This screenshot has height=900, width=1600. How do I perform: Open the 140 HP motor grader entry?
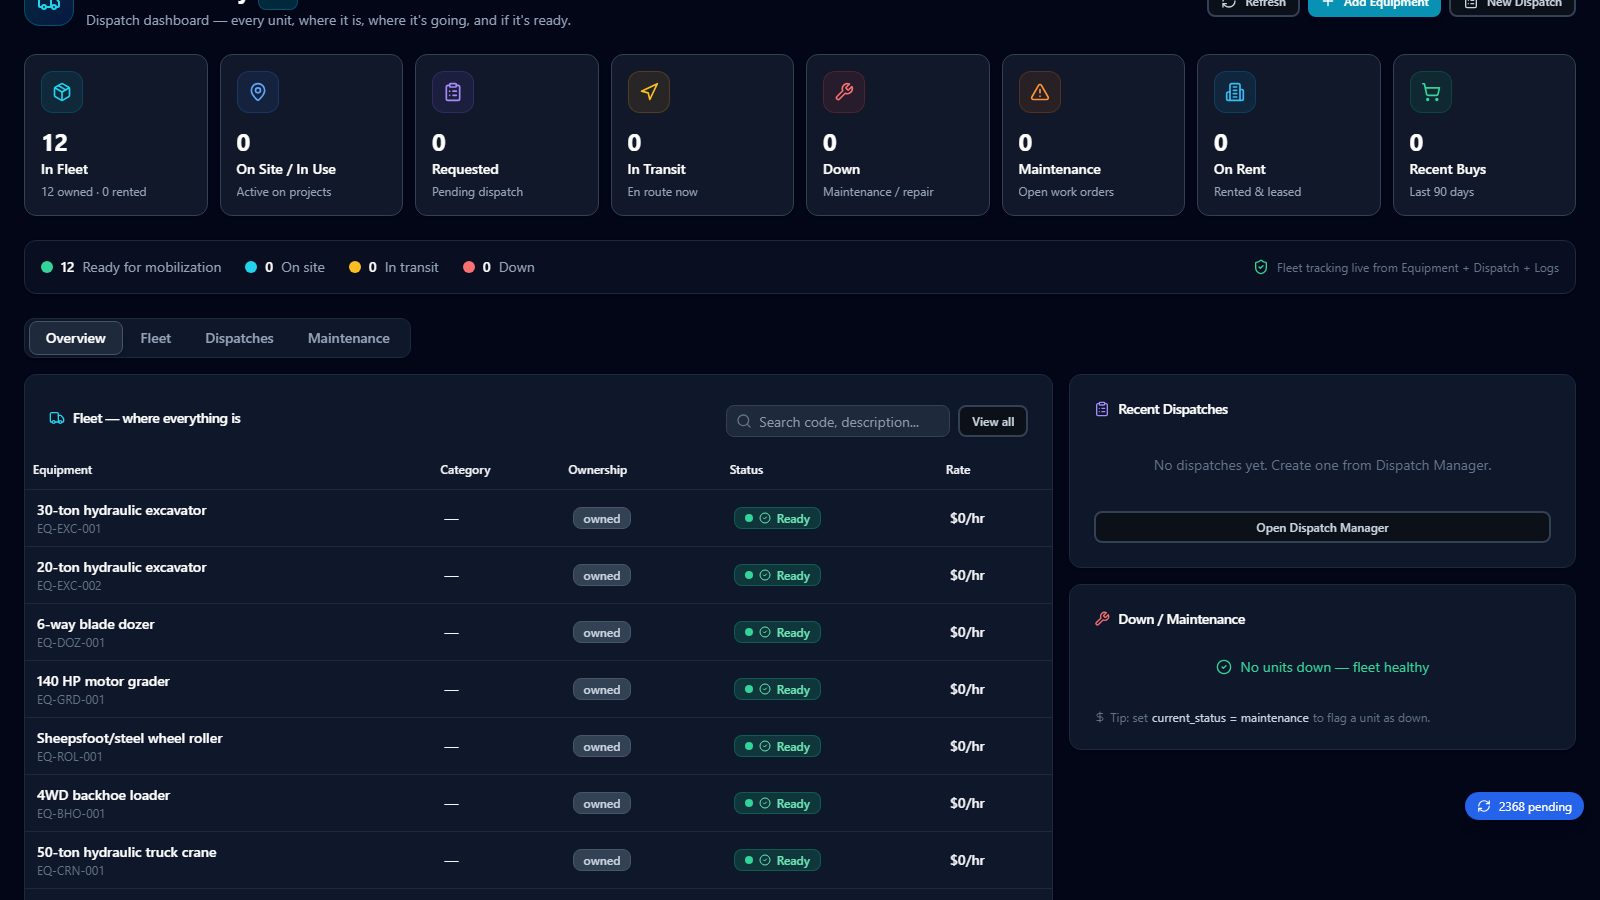click(103, 681)
